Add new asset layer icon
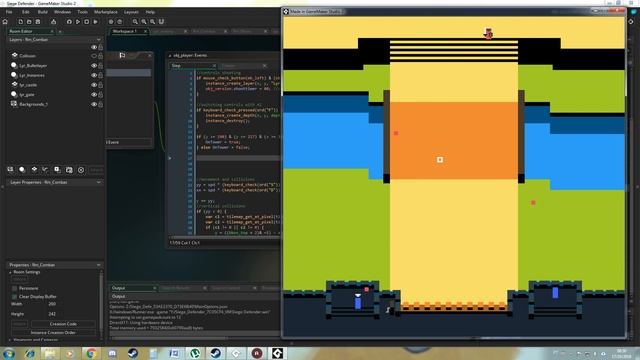The height and width of the screenshot is (360, 640). tap(57, 169)
